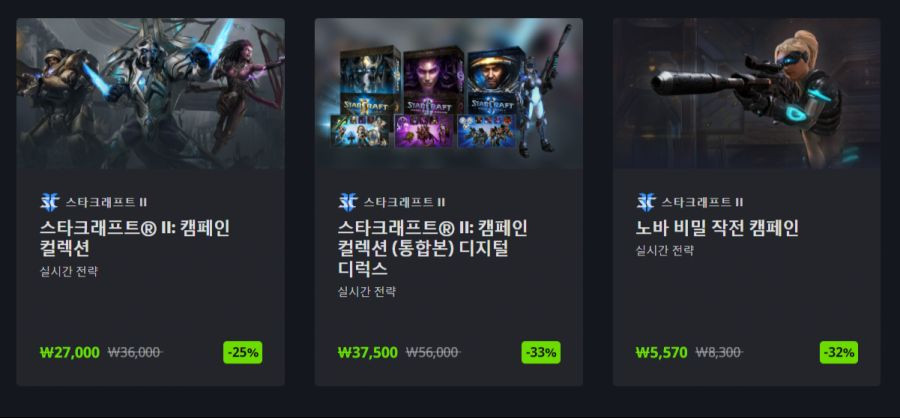900x418 pixels.
Task: Click the -33% discount badge
Action: 541,353
